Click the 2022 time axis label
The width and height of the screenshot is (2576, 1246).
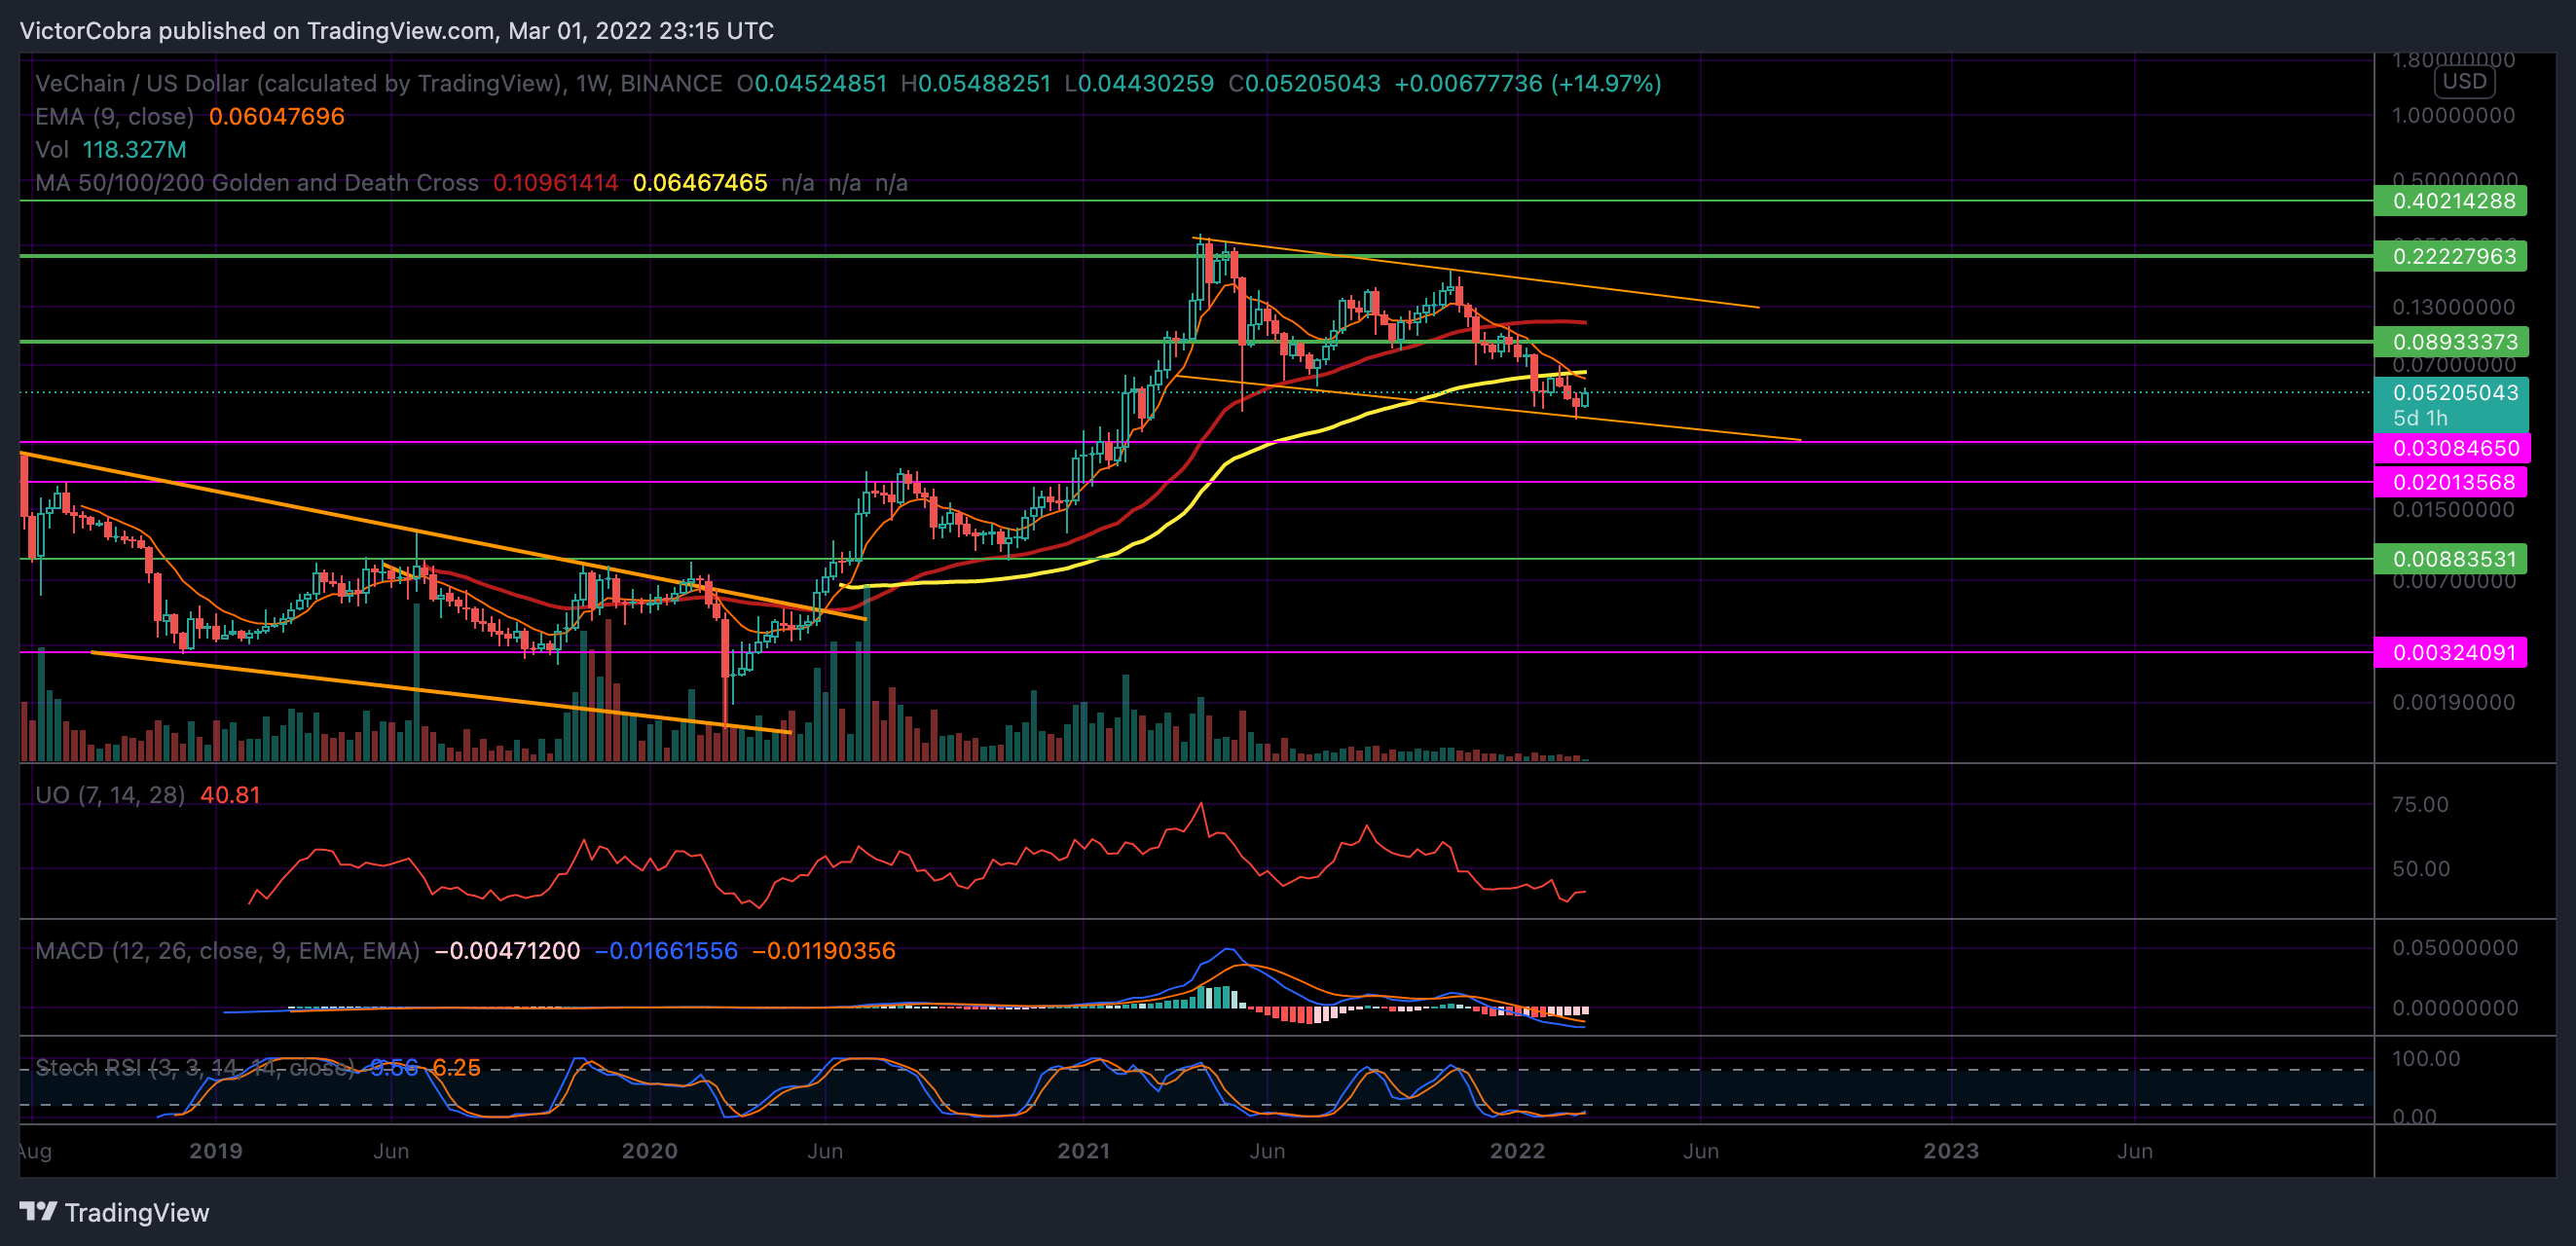[1518, 1151]
